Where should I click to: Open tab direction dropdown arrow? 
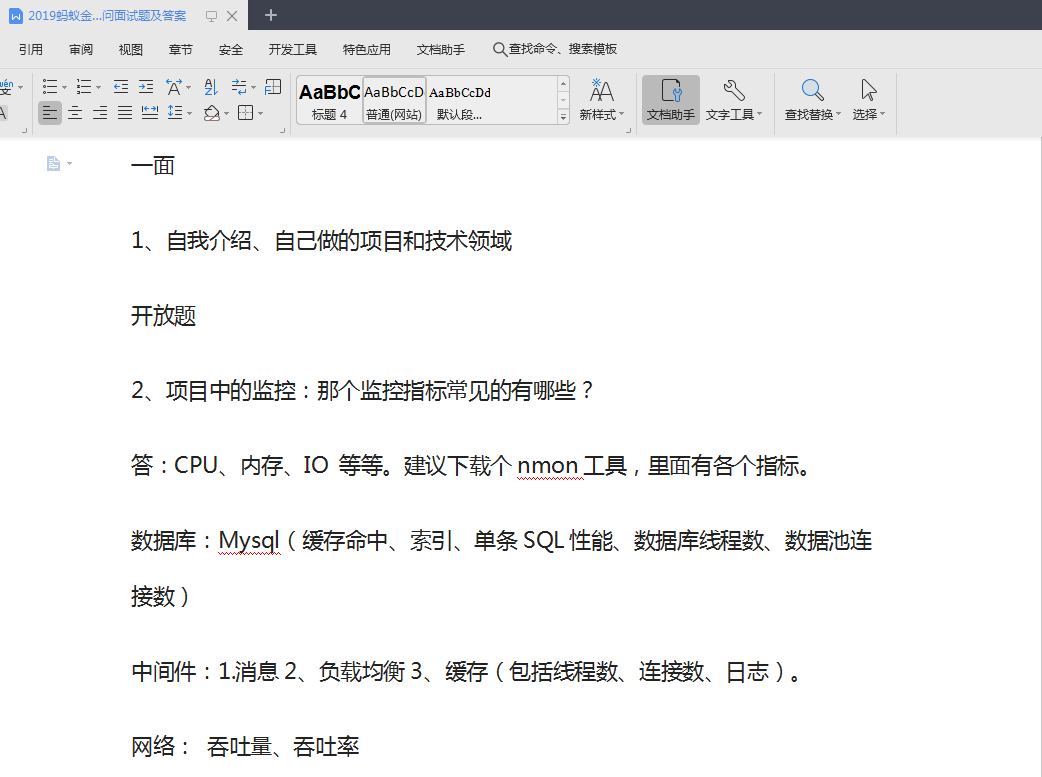253,87
